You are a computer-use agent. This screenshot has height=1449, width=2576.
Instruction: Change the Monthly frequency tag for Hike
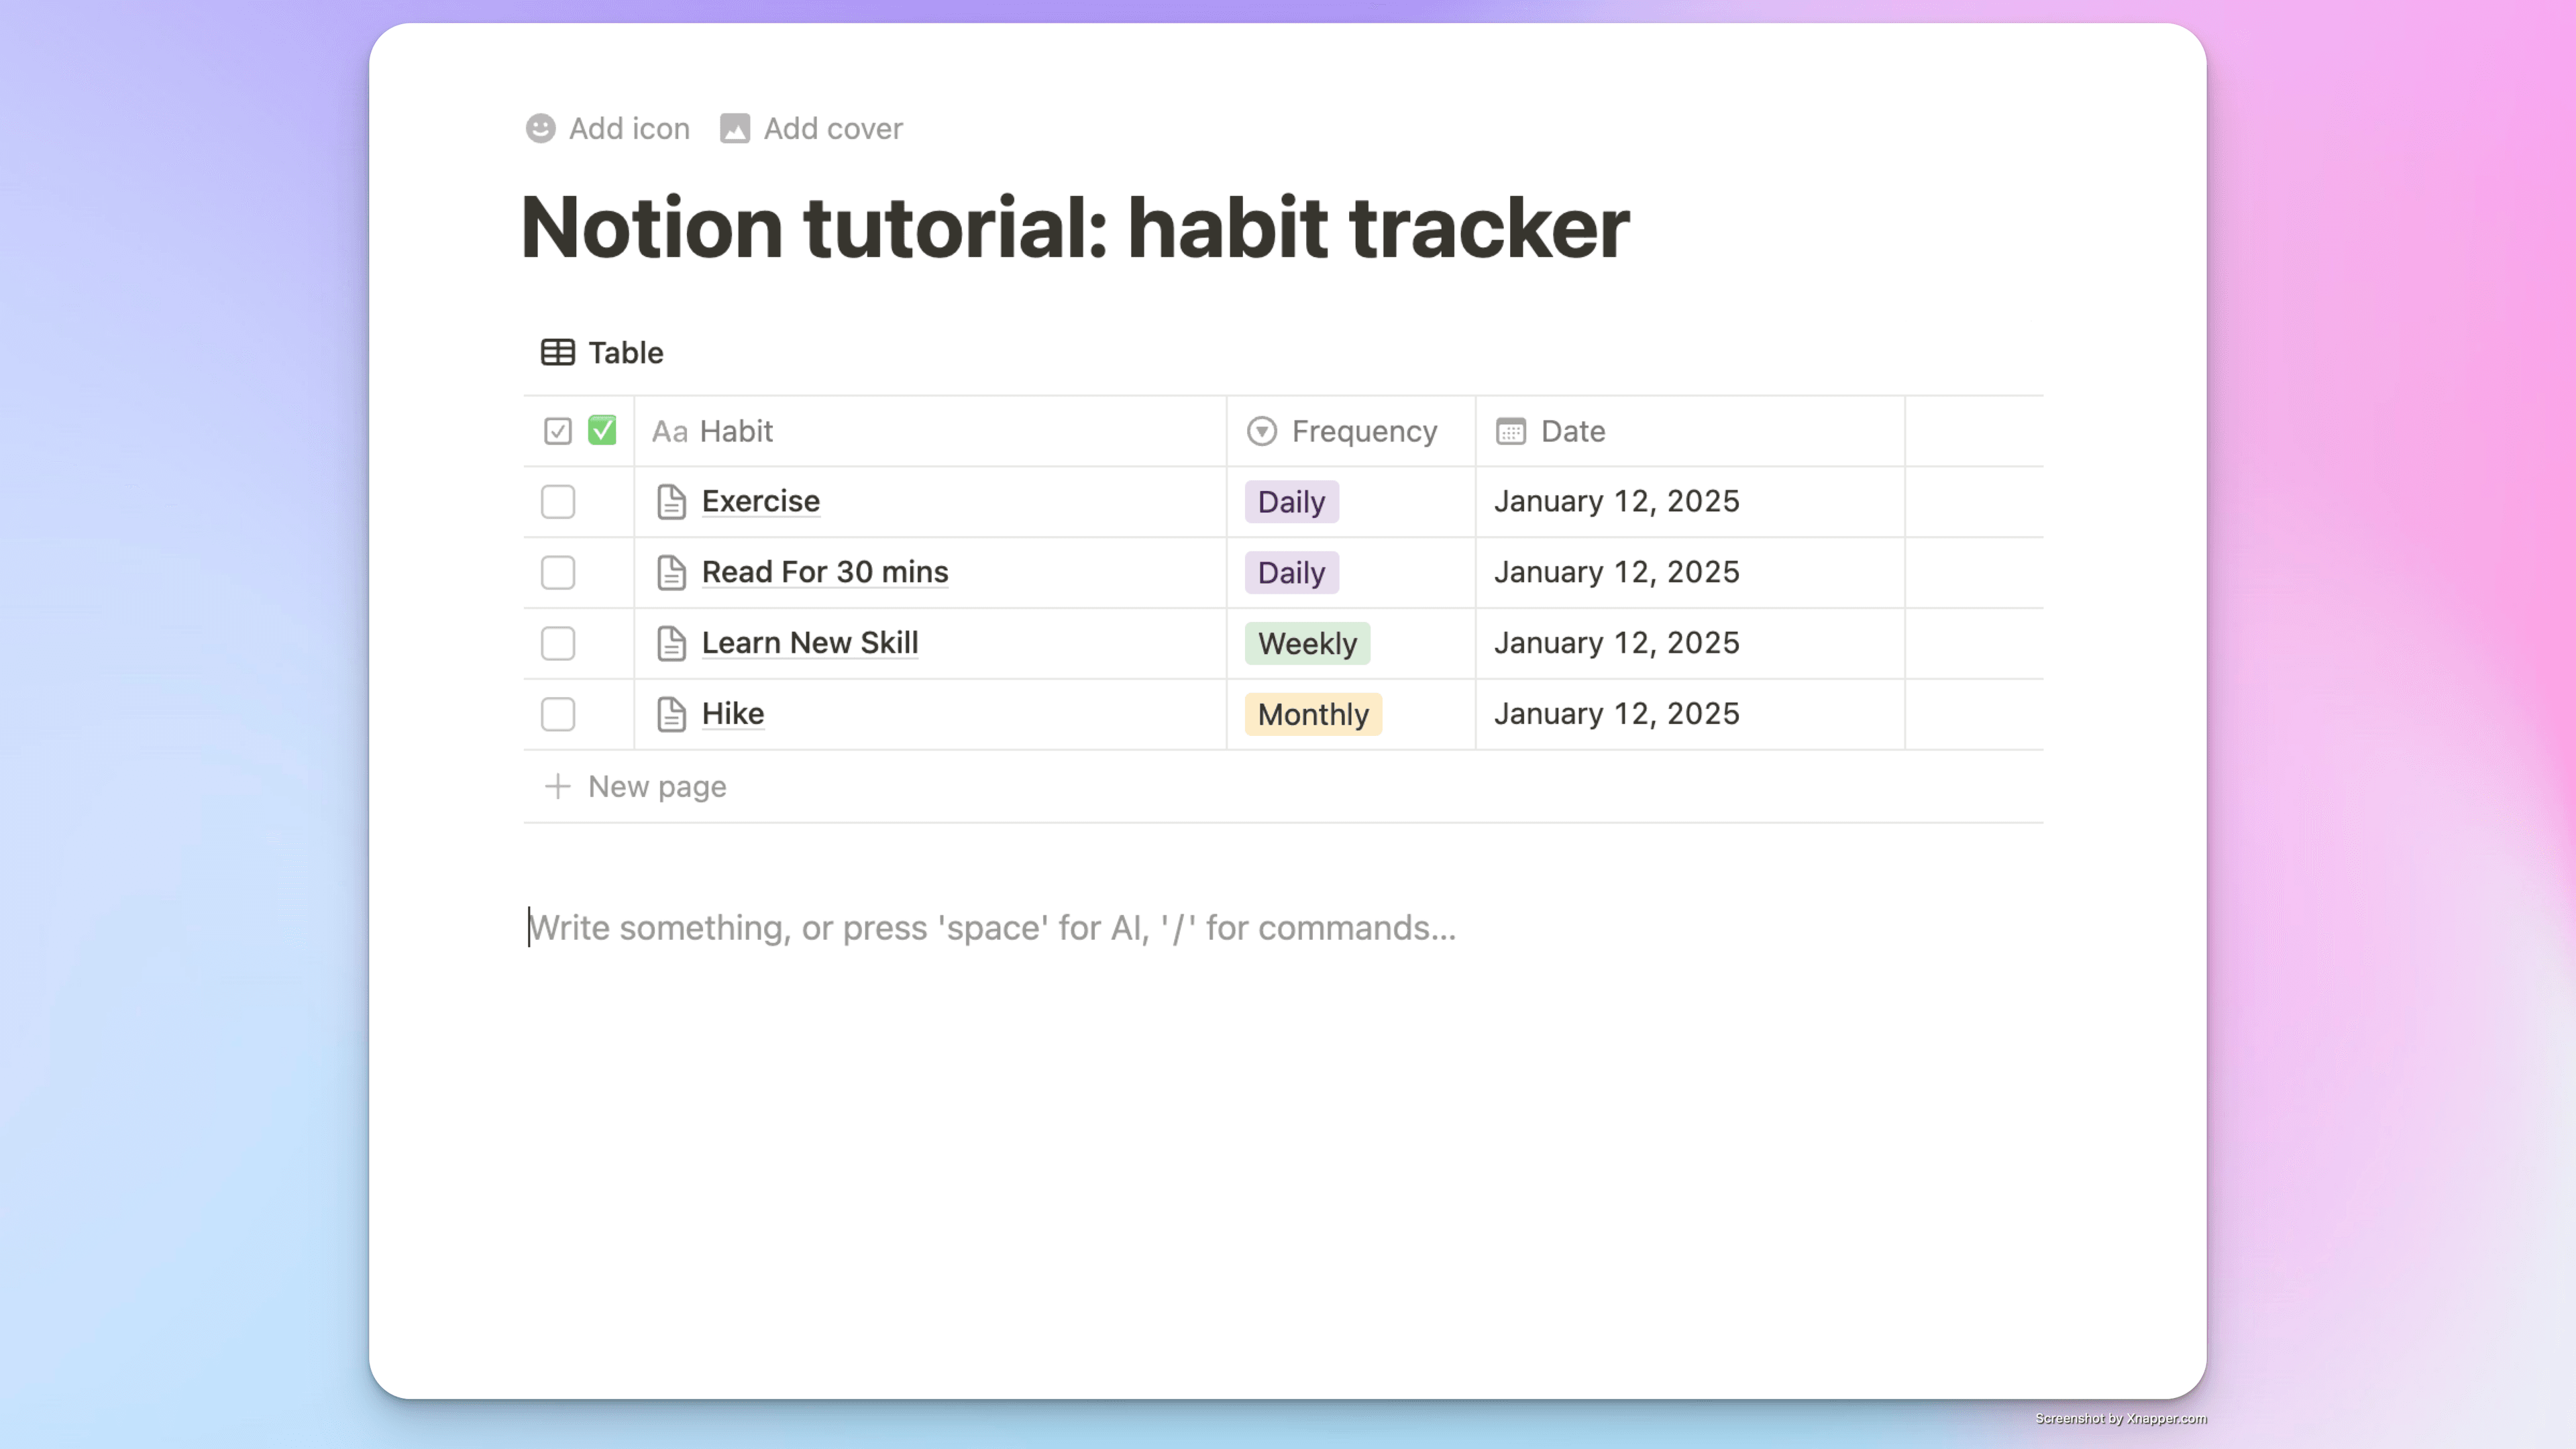tap(1313, 714)
